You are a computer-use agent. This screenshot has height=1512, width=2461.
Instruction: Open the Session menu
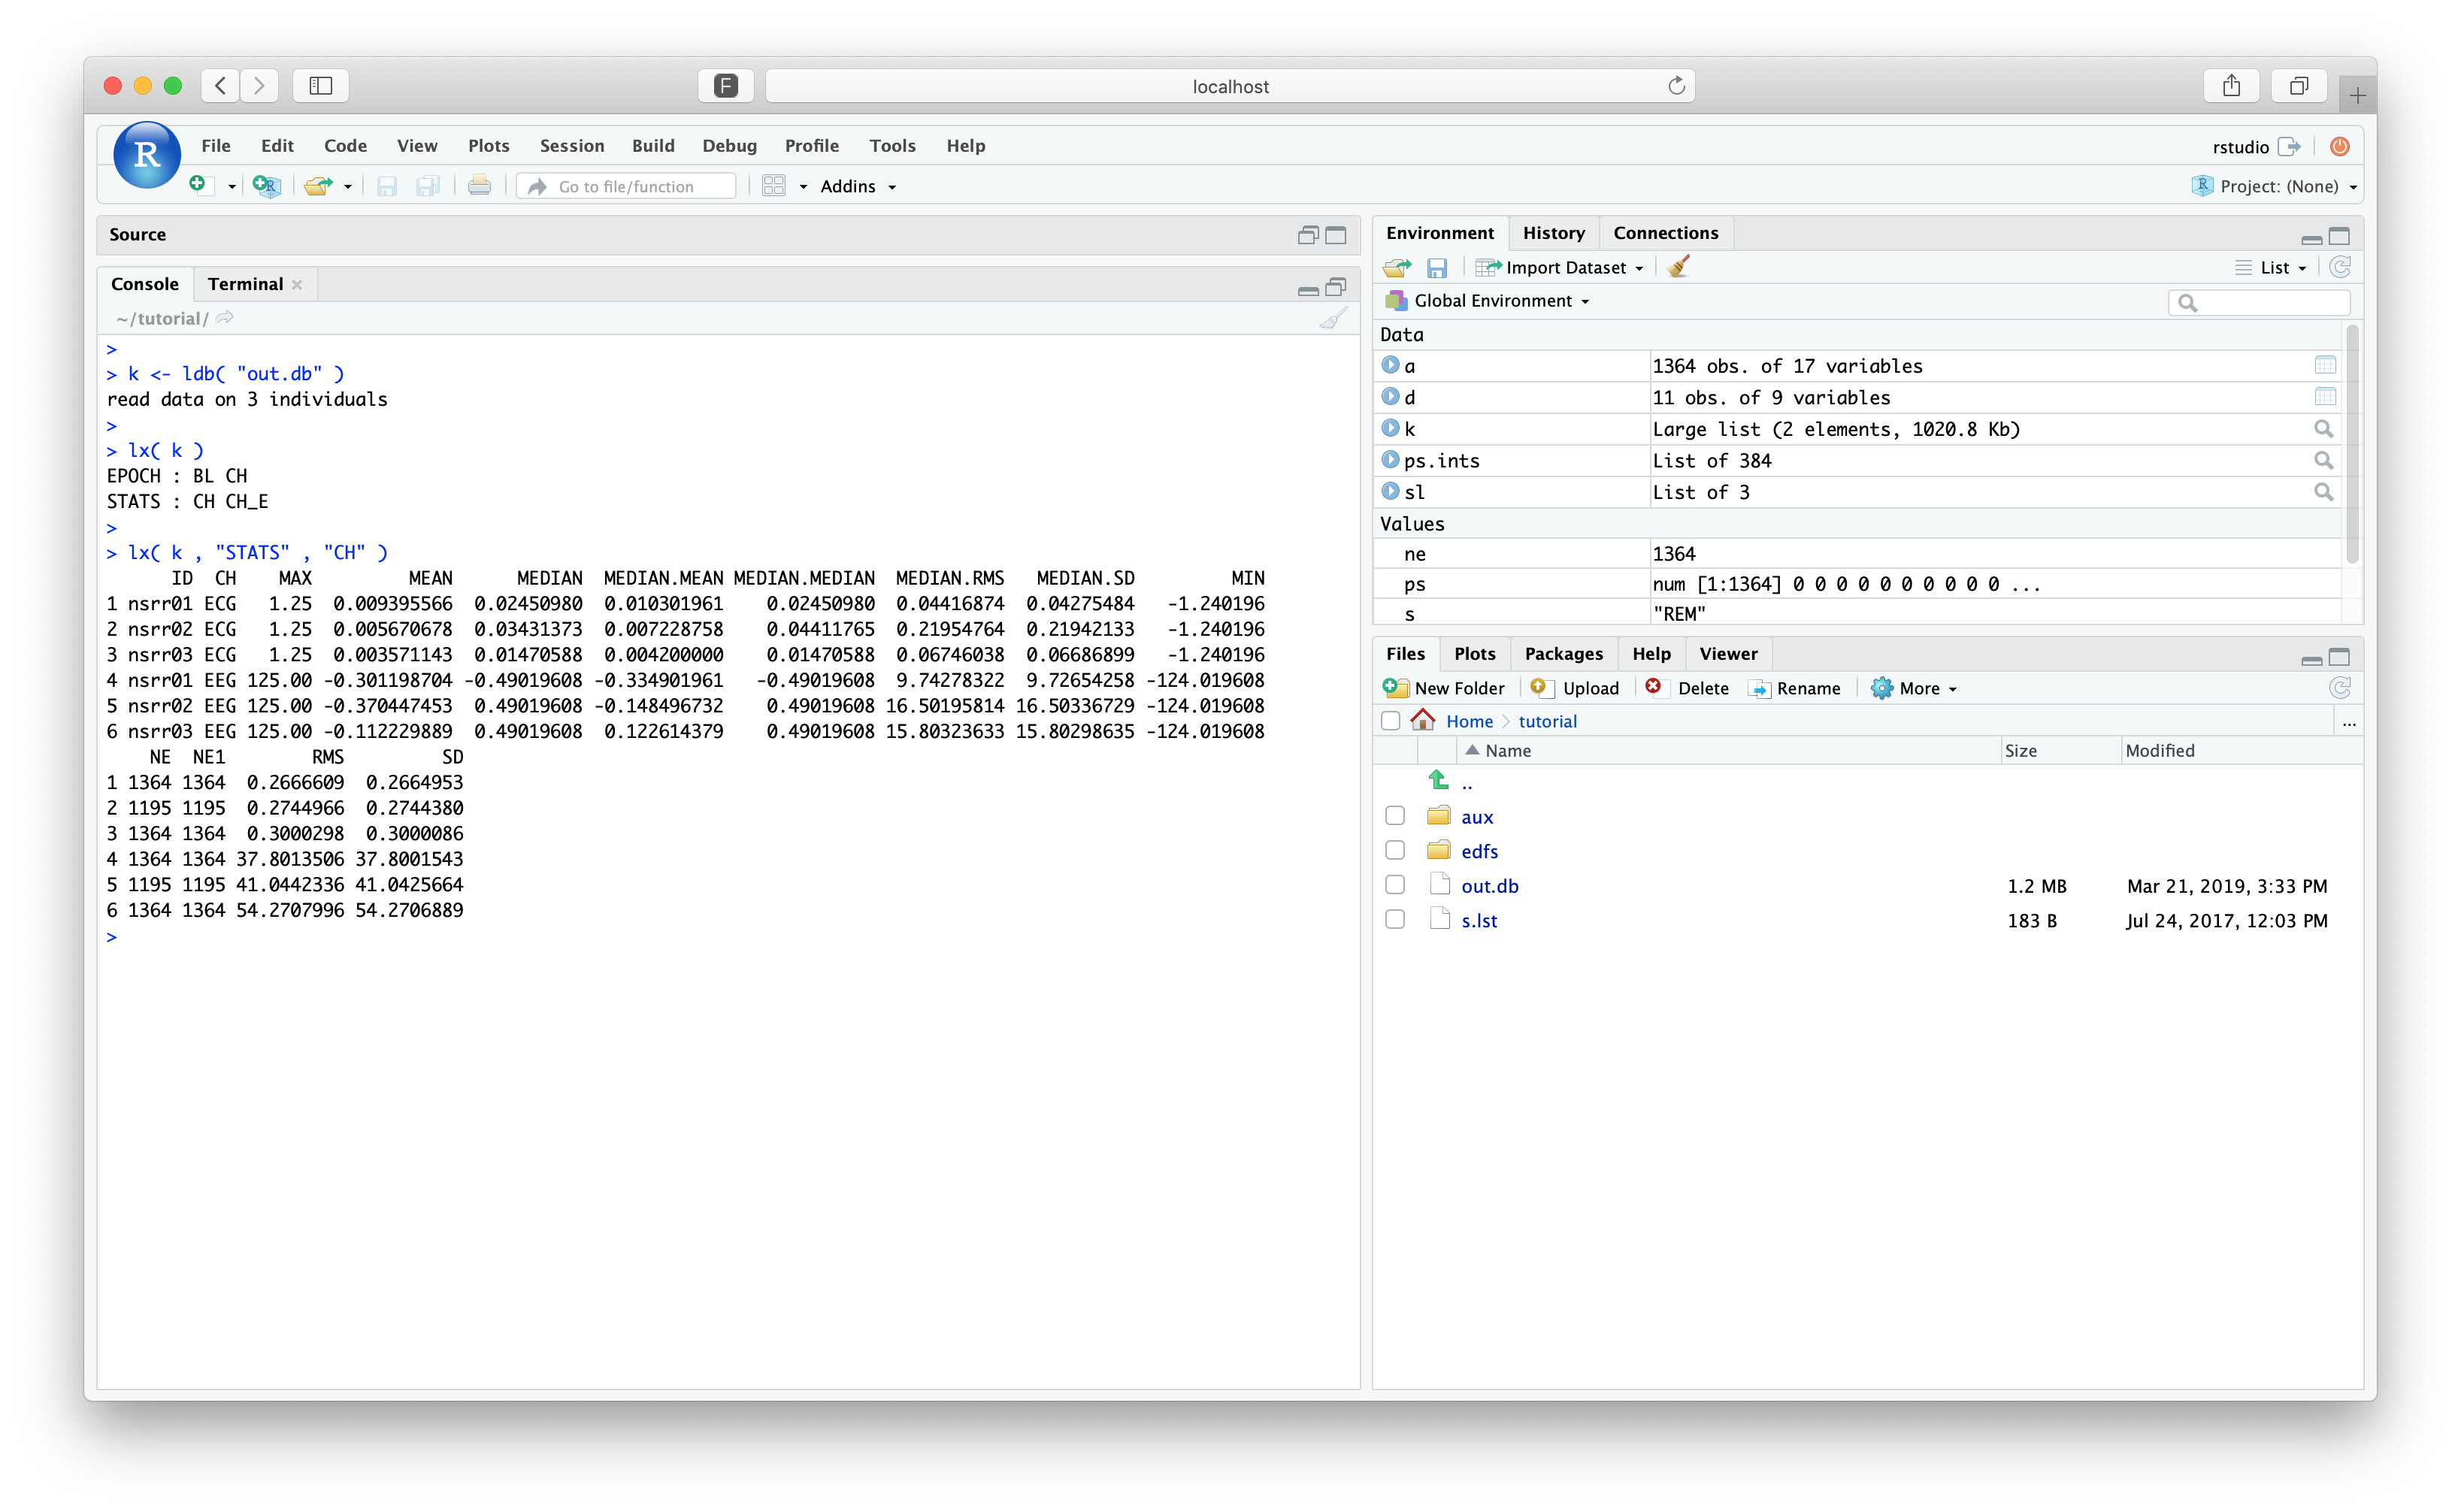pyautogui.click(x=571, y=146)
